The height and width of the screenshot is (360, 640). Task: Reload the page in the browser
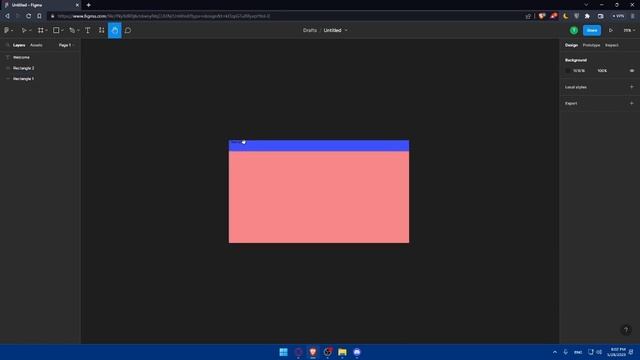point(29,16)
